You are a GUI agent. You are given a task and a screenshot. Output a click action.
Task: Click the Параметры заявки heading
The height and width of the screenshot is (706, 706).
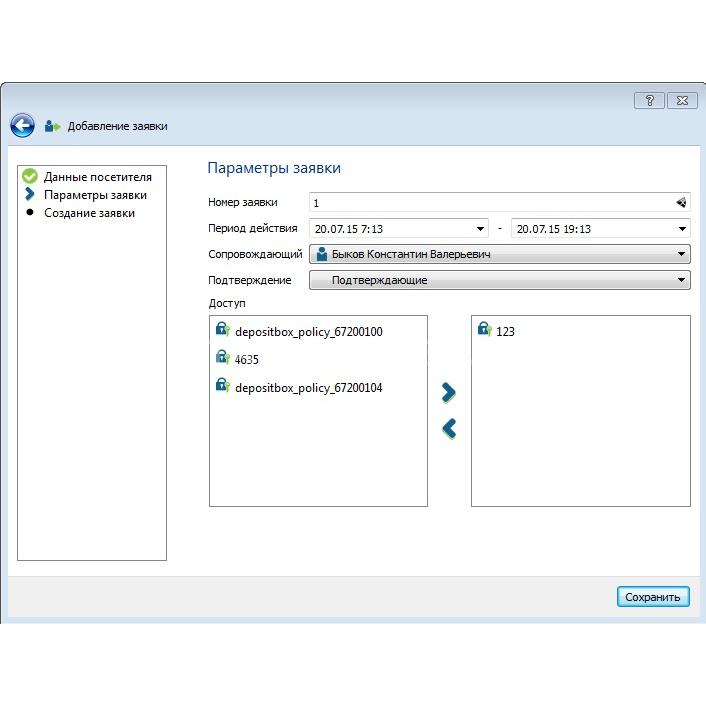pos(274,168)
